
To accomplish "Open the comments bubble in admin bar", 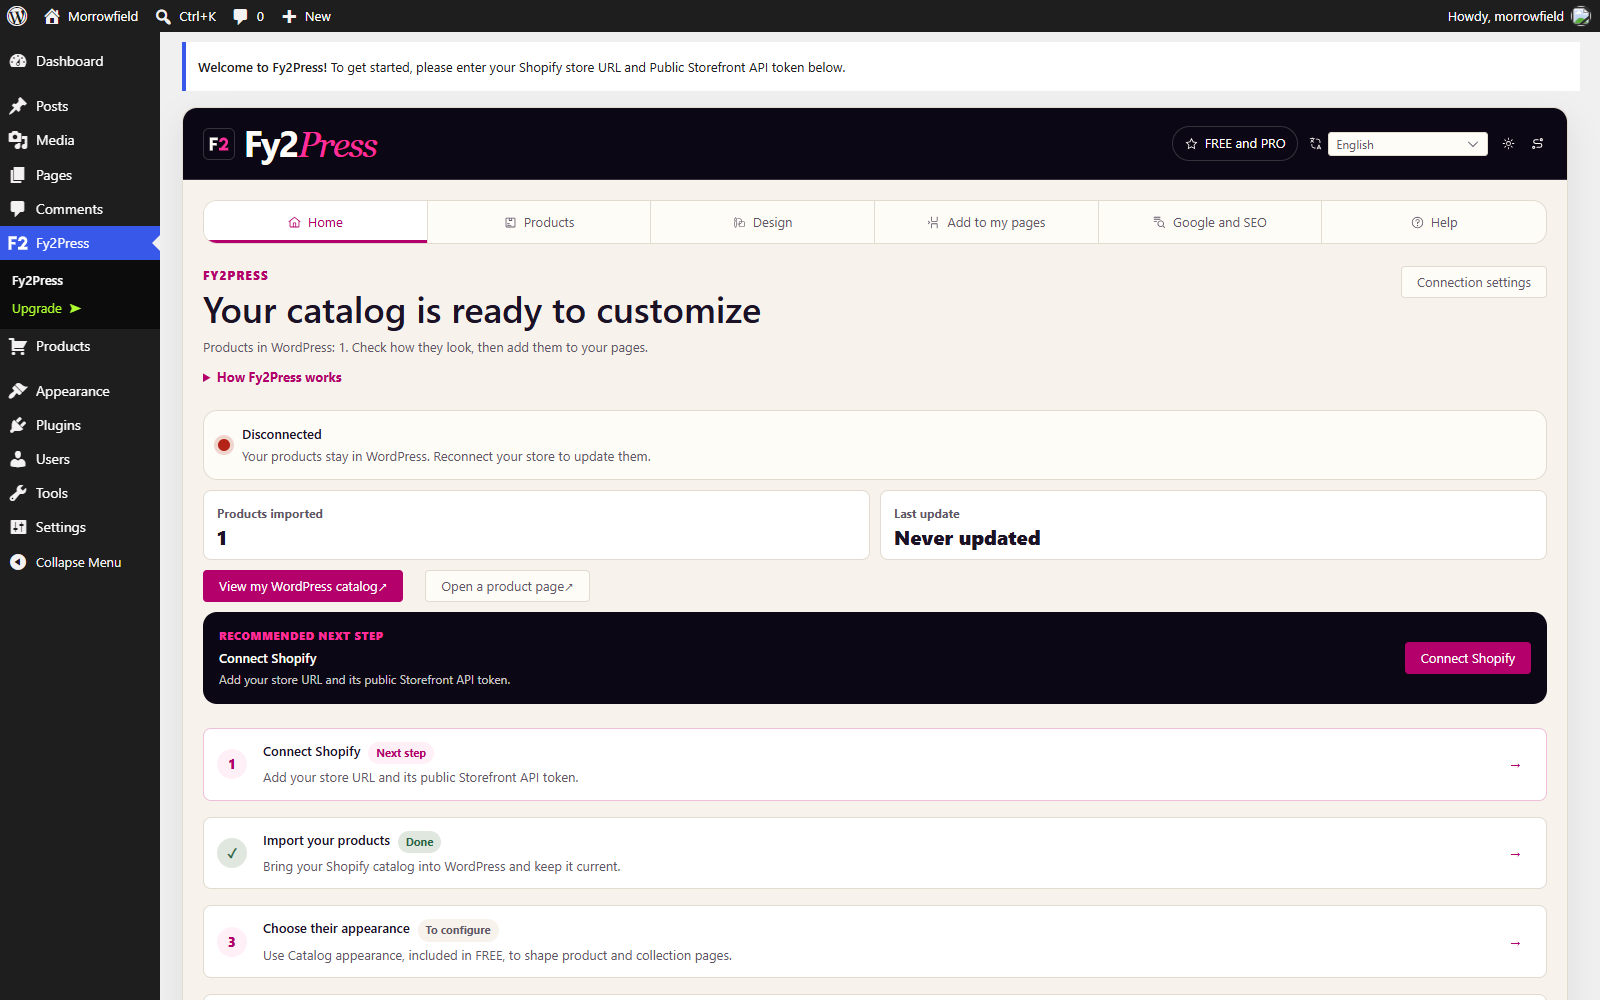I will click(x=249, y=16).
